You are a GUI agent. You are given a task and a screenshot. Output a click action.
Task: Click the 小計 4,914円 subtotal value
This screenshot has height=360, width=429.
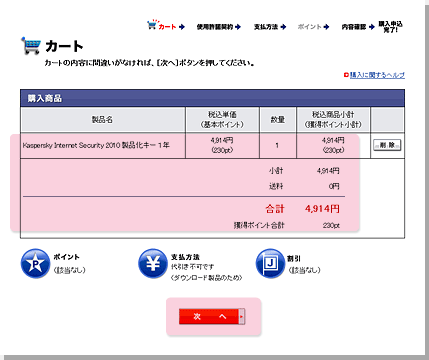click(328, 171)
